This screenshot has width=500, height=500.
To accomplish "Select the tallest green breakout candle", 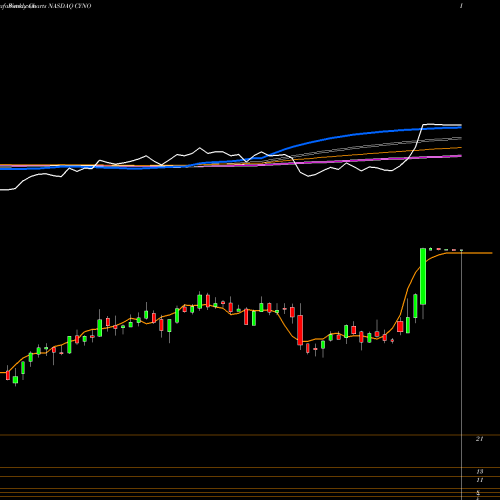I will 423,276.
